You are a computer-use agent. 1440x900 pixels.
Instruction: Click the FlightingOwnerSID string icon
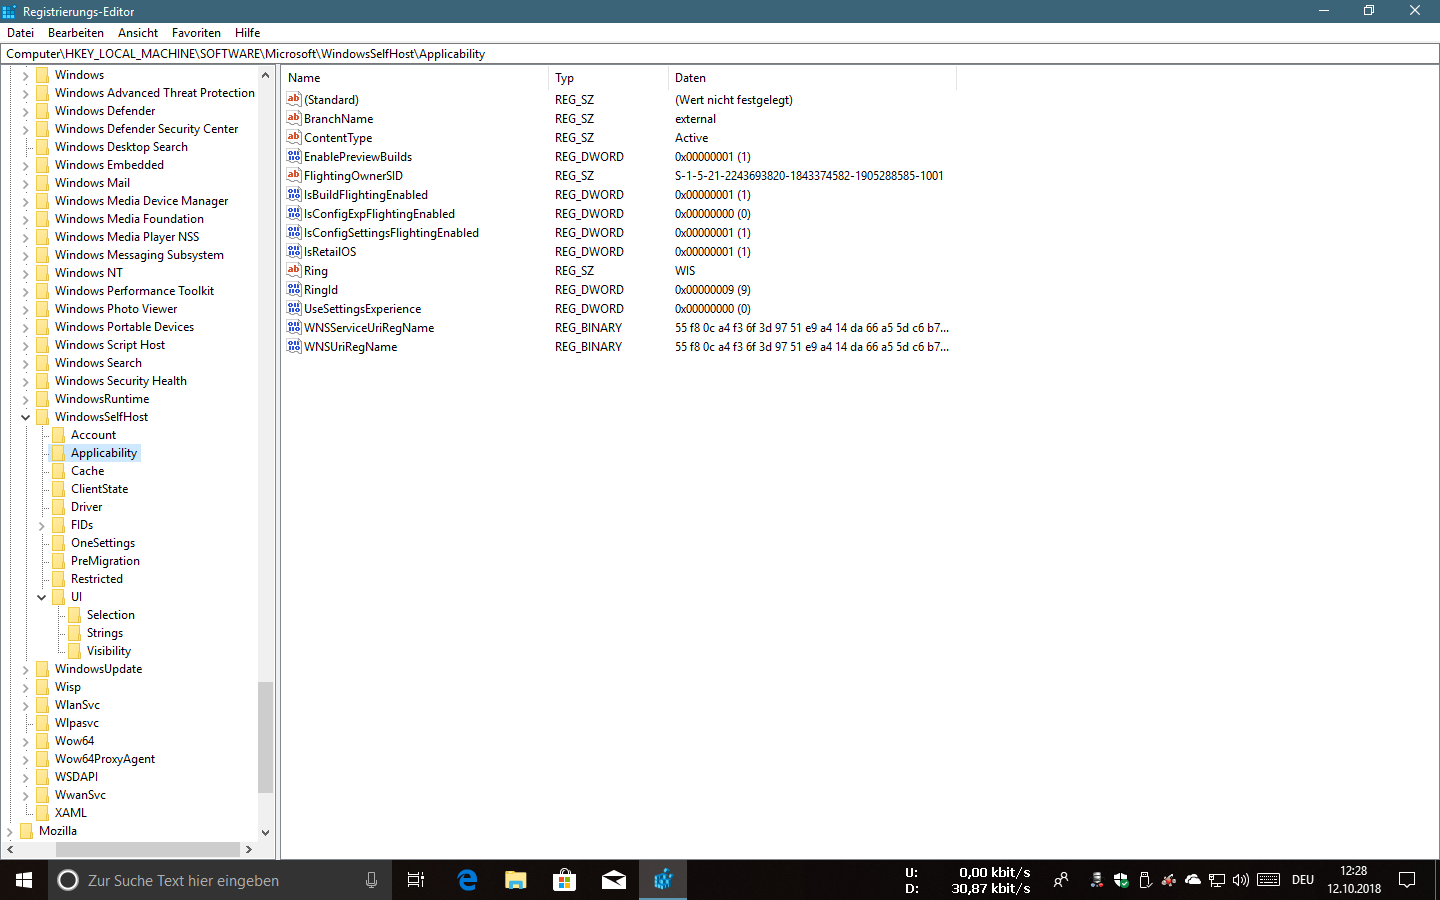tap(294, 175)
